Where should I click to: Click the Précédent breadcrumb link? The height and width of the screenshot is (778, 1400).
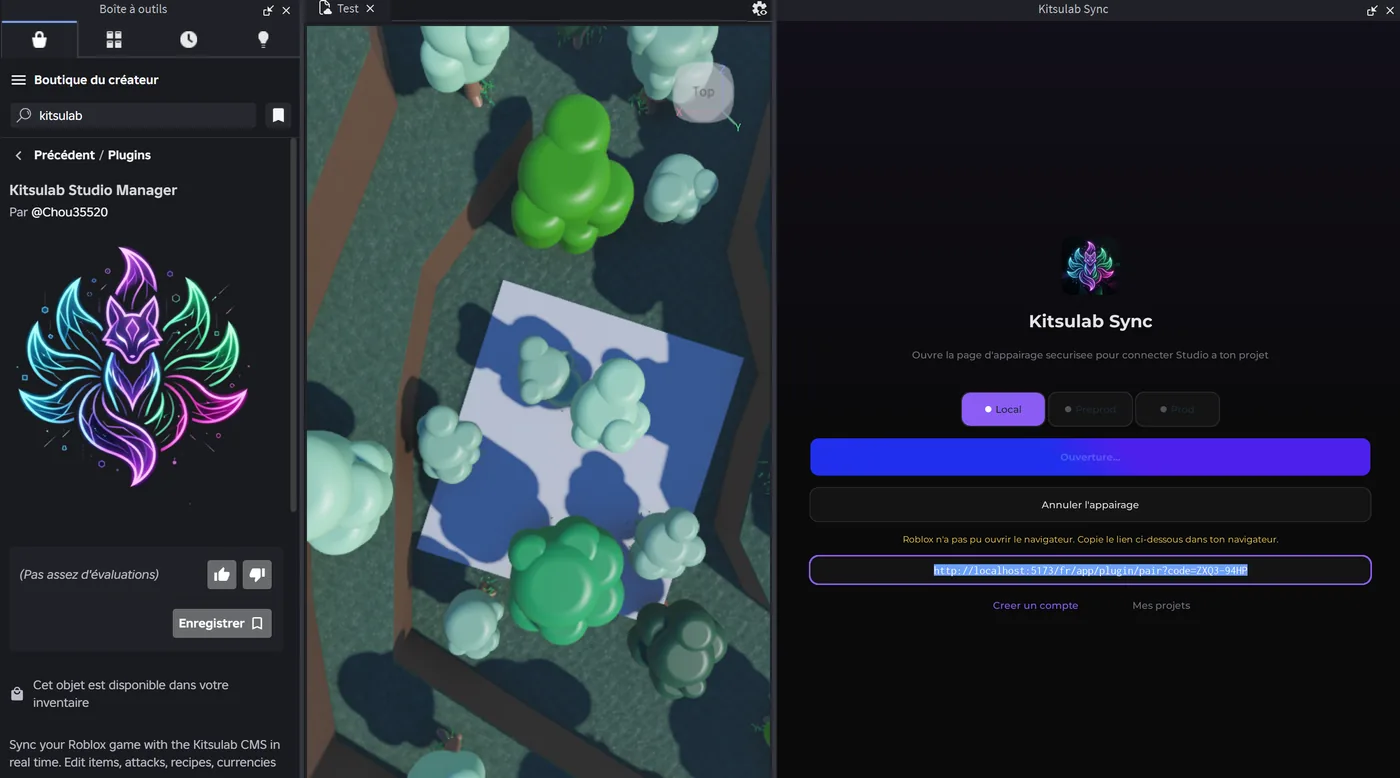point(64,155)
